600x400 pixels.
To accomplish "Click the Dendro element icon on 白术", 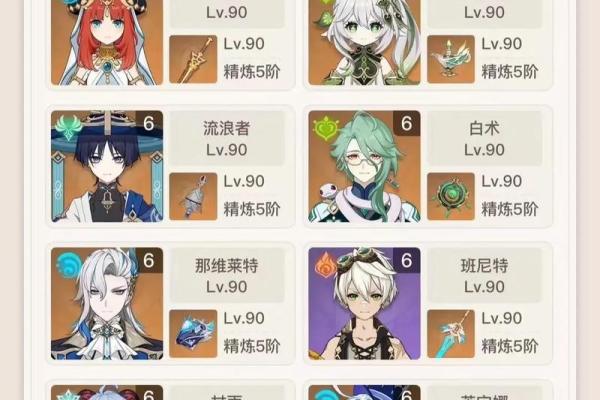I will point(326,128).
